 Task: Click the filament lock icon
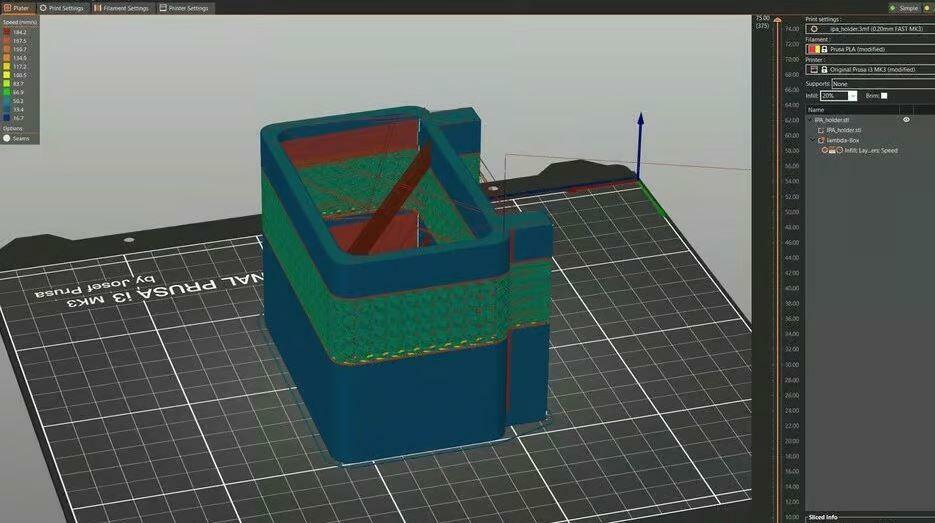tap(824, 49)
